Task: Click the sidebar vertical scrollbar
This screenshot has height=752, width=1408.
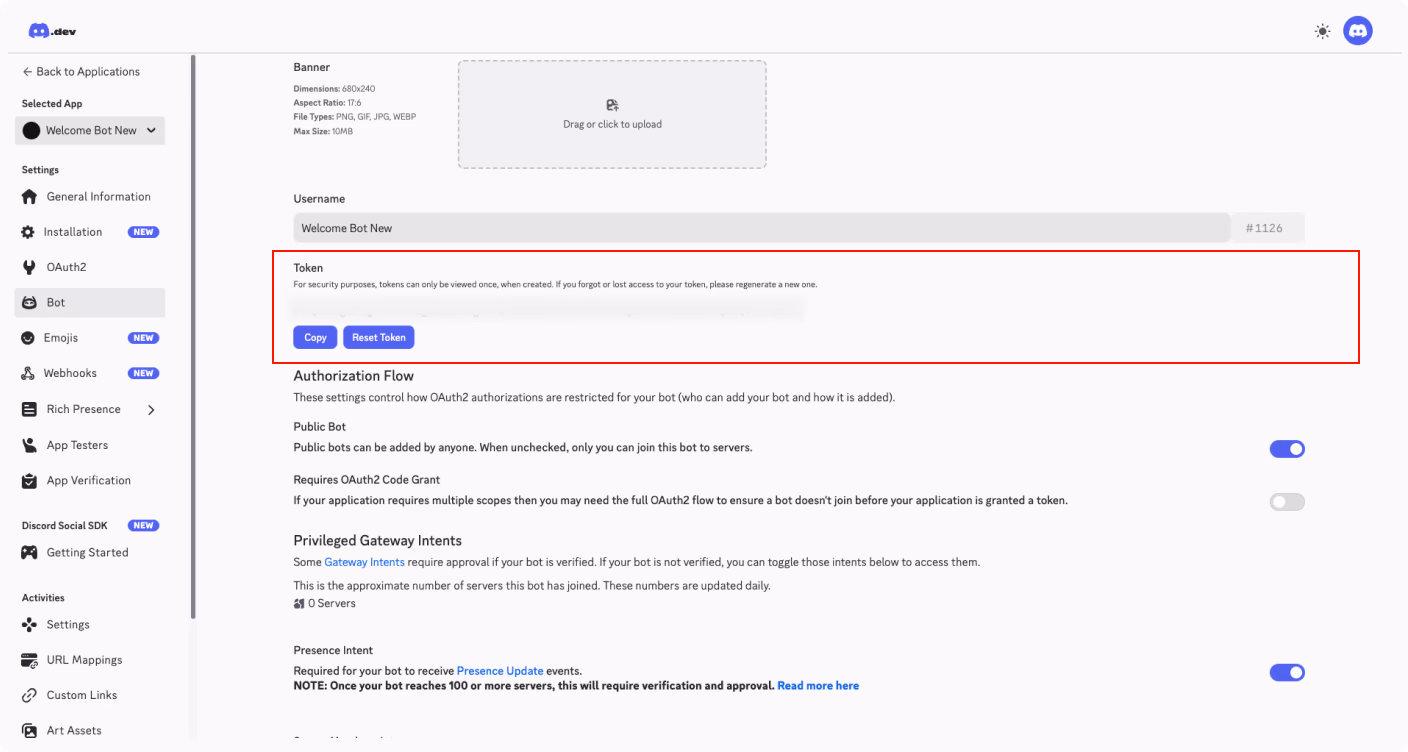Action: [193, 337]
